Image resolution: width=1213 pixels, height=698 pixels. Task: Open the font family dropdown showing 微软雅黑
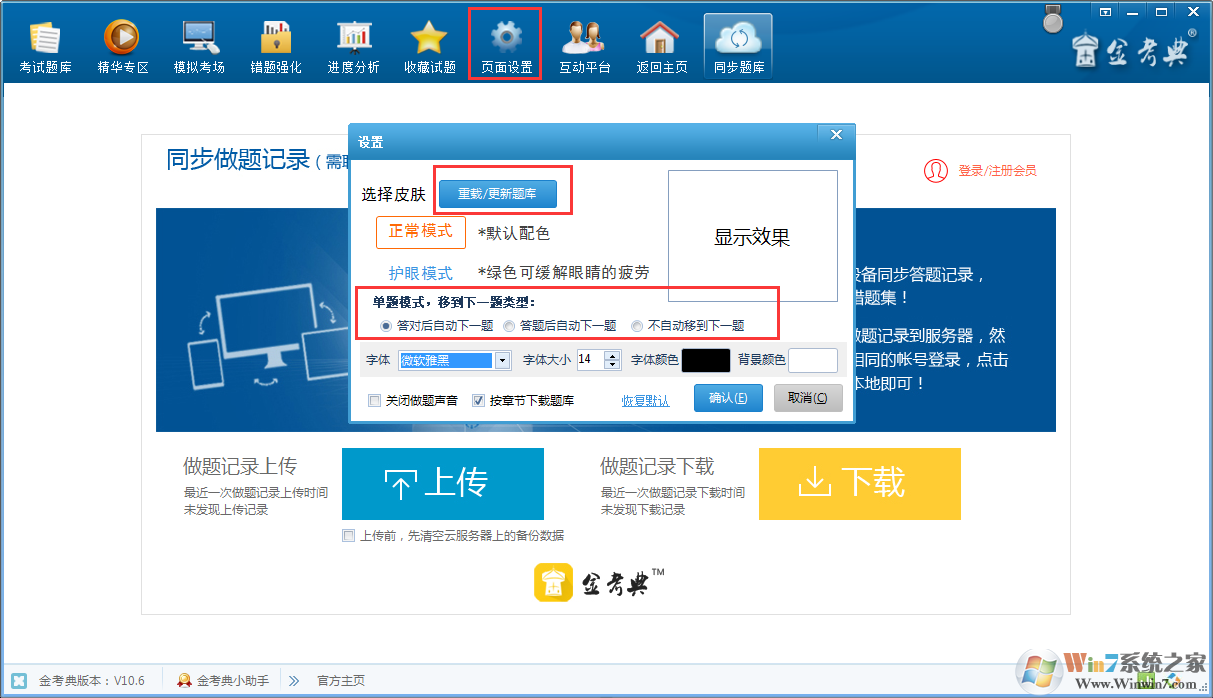point(502,360)
